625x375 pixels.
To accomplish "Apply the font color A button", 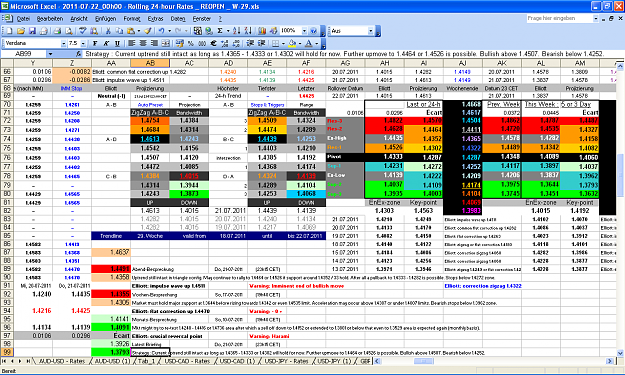I will click(308, 43).
